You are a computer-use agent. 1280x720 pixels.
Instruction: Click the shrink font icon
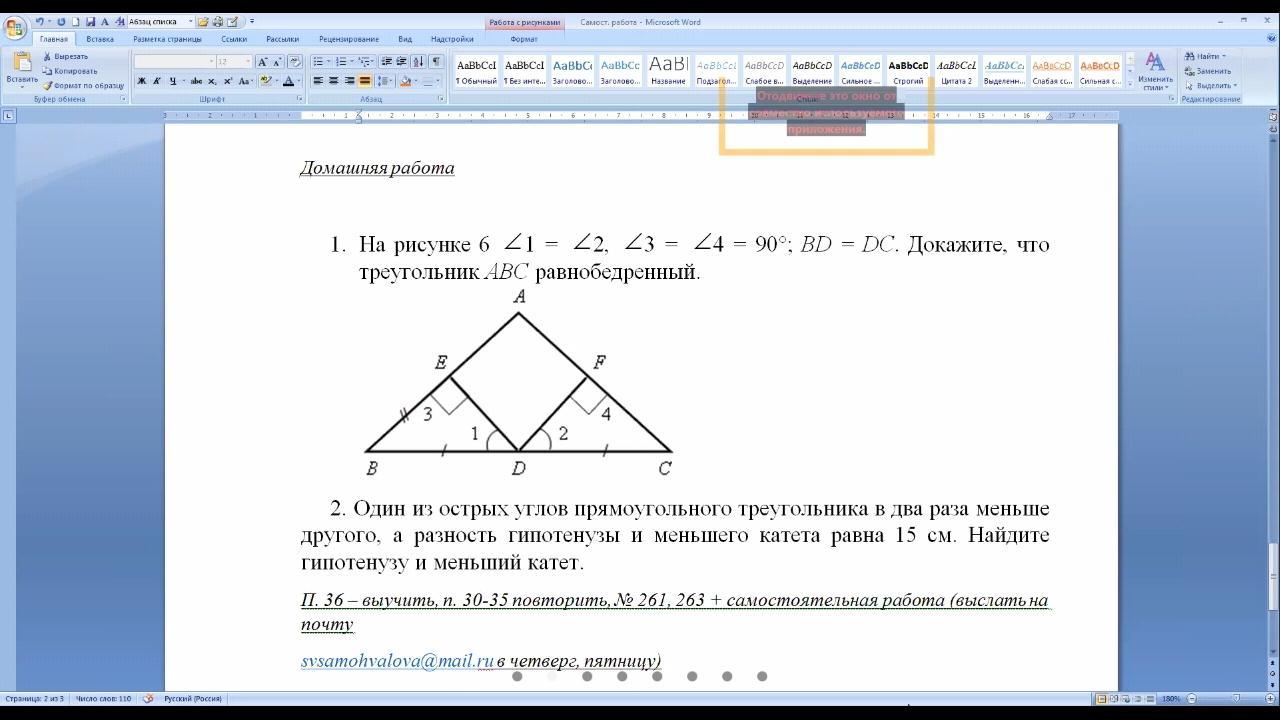[x=277, y=62]
